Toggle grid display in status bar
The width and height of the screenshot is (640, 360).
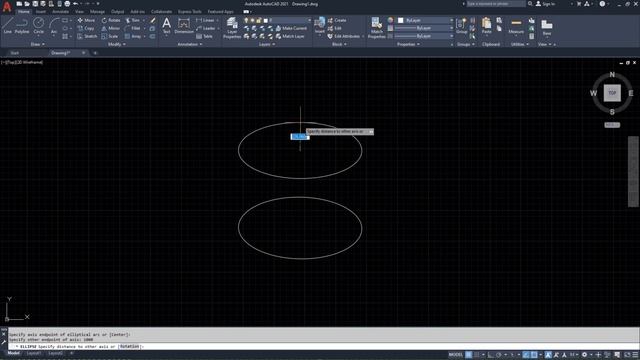(x=469, y=355)
